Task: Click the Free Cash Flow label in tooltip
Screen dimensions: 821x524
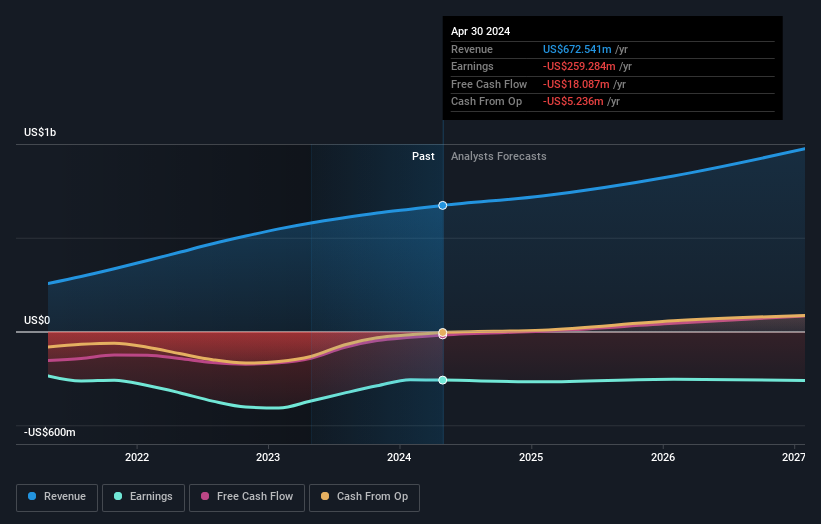Action: (x=489, y=84)
